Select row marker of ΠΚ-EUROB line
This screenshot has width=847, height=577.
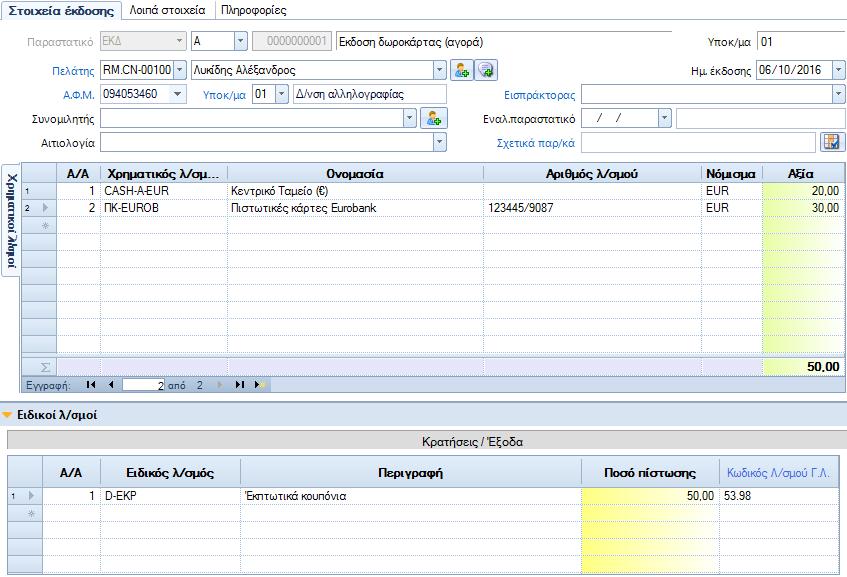39,207
